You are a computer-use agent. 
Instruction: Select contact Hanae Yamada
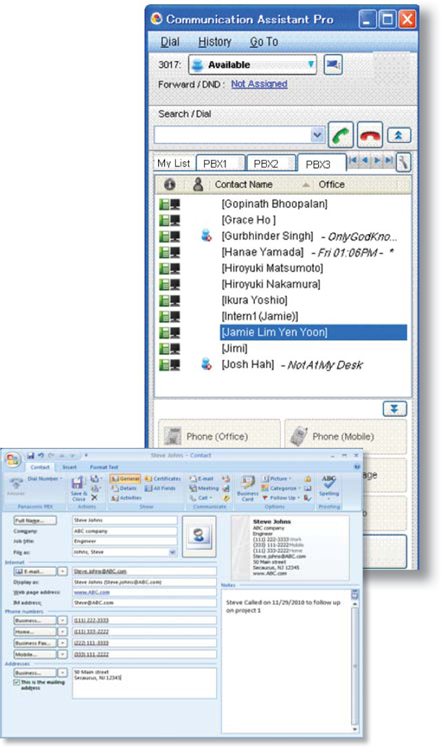click(262, 252)
